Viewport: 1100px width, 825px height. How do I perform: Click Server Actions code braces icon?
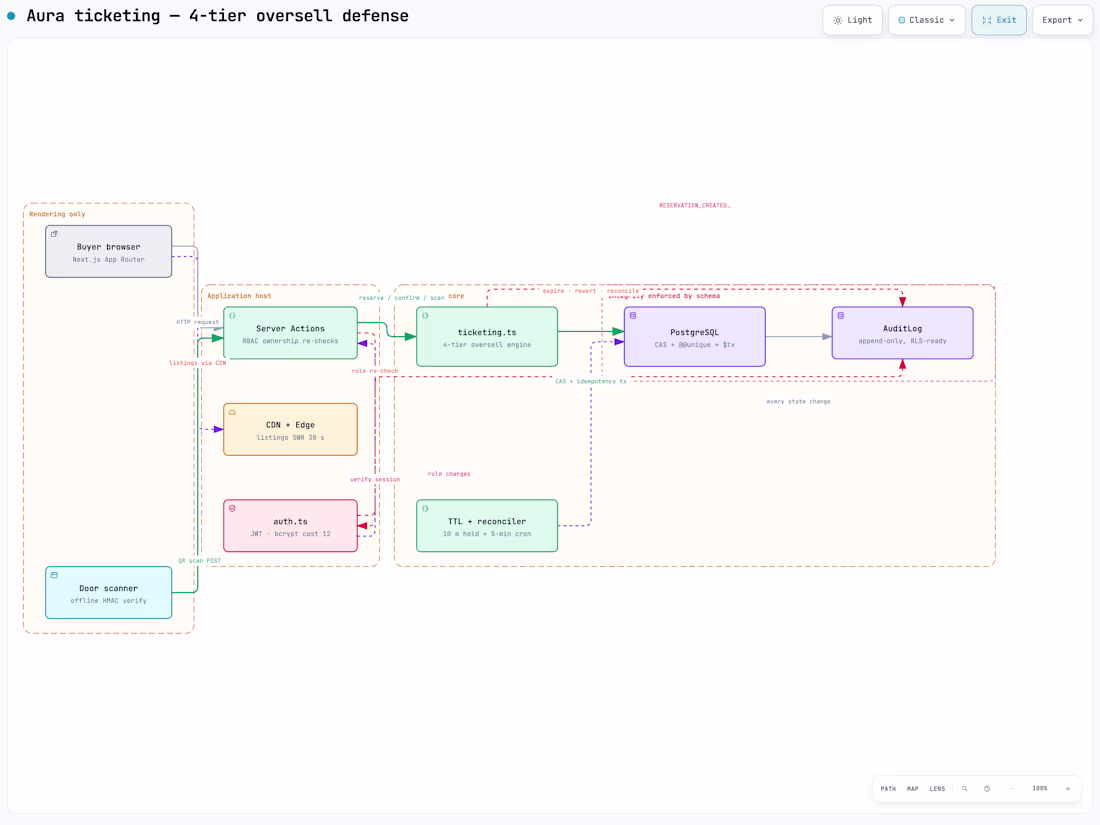click(232, 316)
